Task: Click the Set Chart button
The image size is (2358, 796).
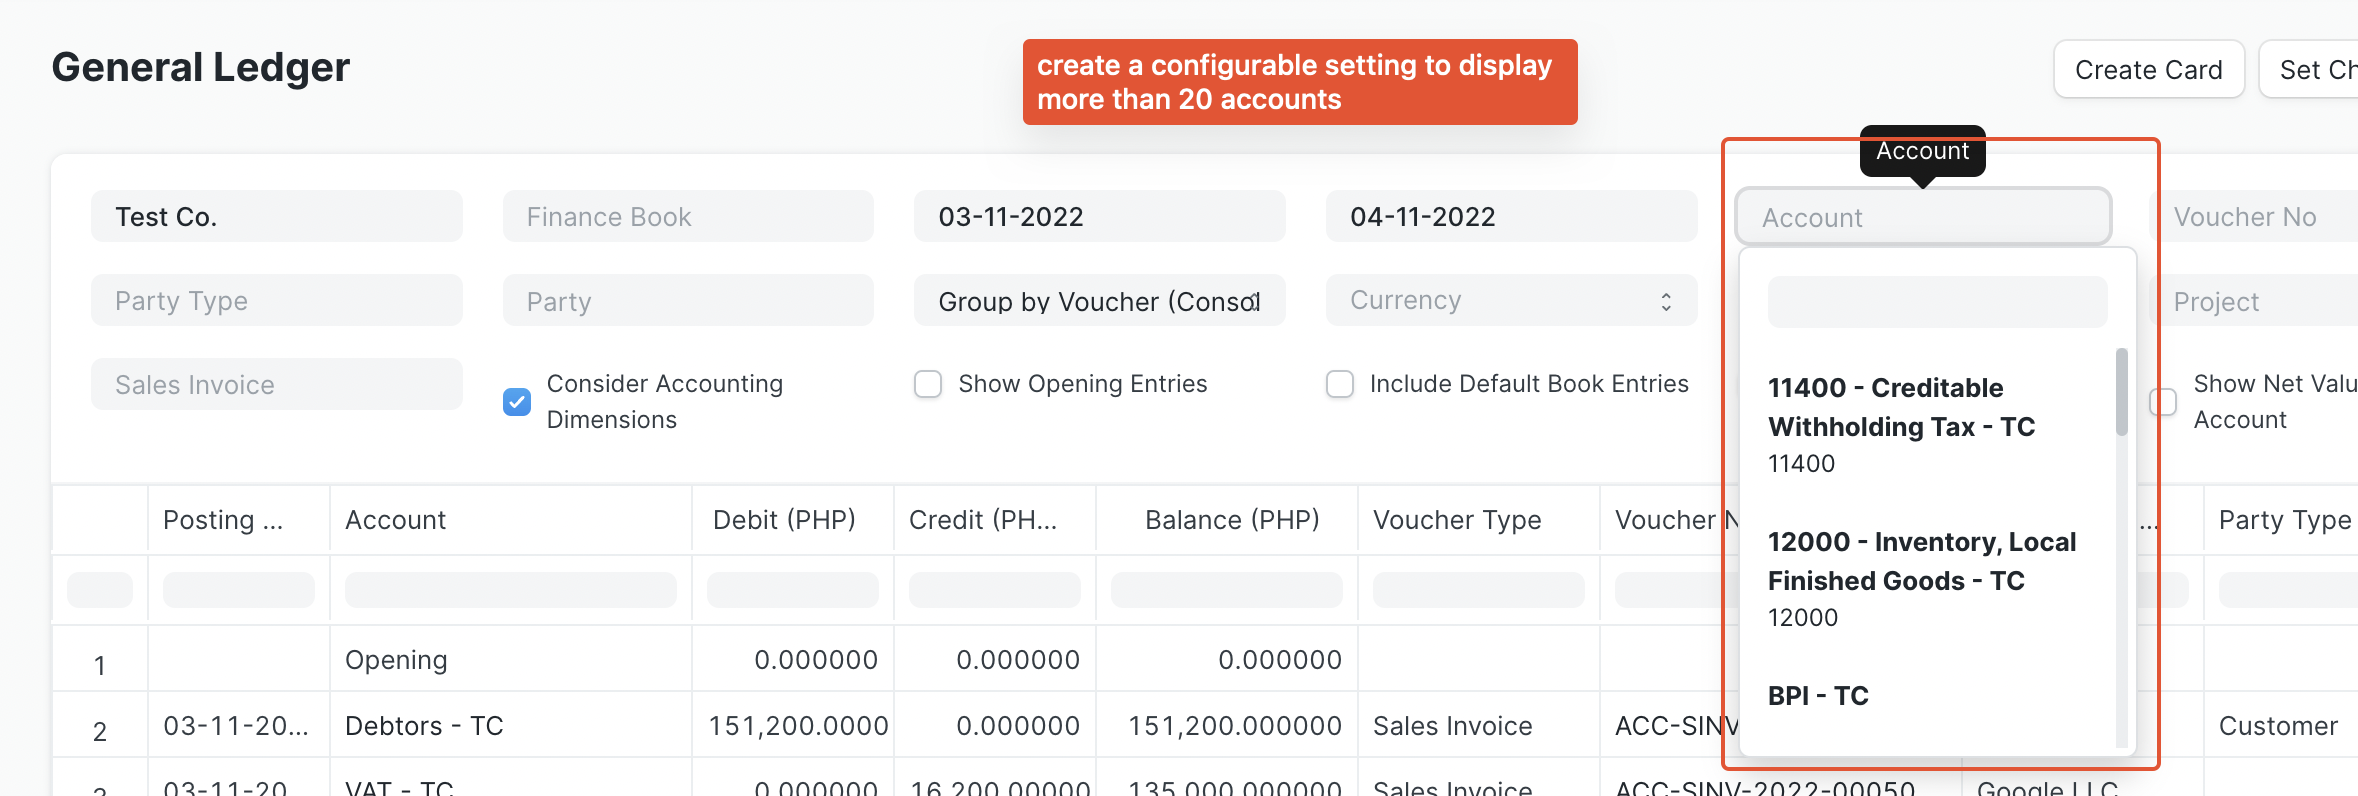Action: [2320, 69]
